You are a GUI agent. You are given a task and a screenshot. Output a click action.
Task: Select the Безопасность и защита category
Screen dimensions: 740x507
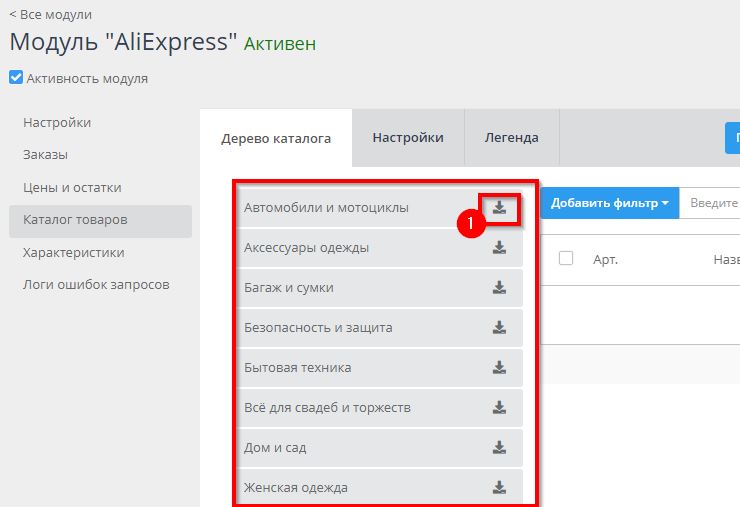pyautogui.click(x=380, y=328)
